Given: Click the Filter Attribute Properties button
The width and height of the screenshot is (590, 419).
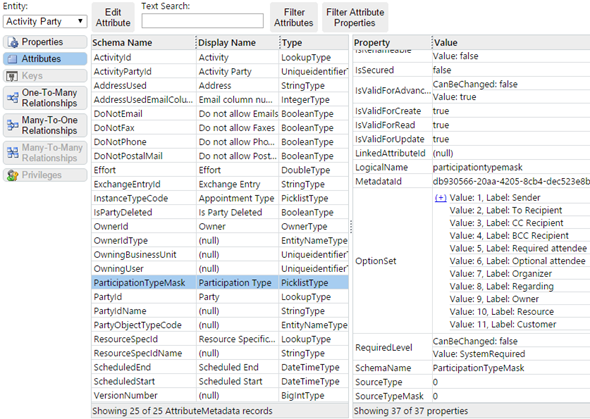Looking at the screenshot, I should click(355, 17).
